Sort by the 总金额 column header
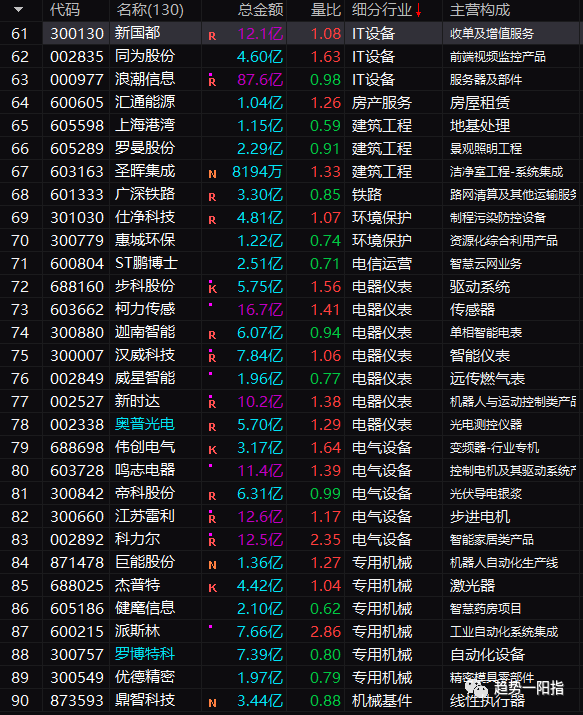Viewport: 583px width, 715px height. click(260, 10)
